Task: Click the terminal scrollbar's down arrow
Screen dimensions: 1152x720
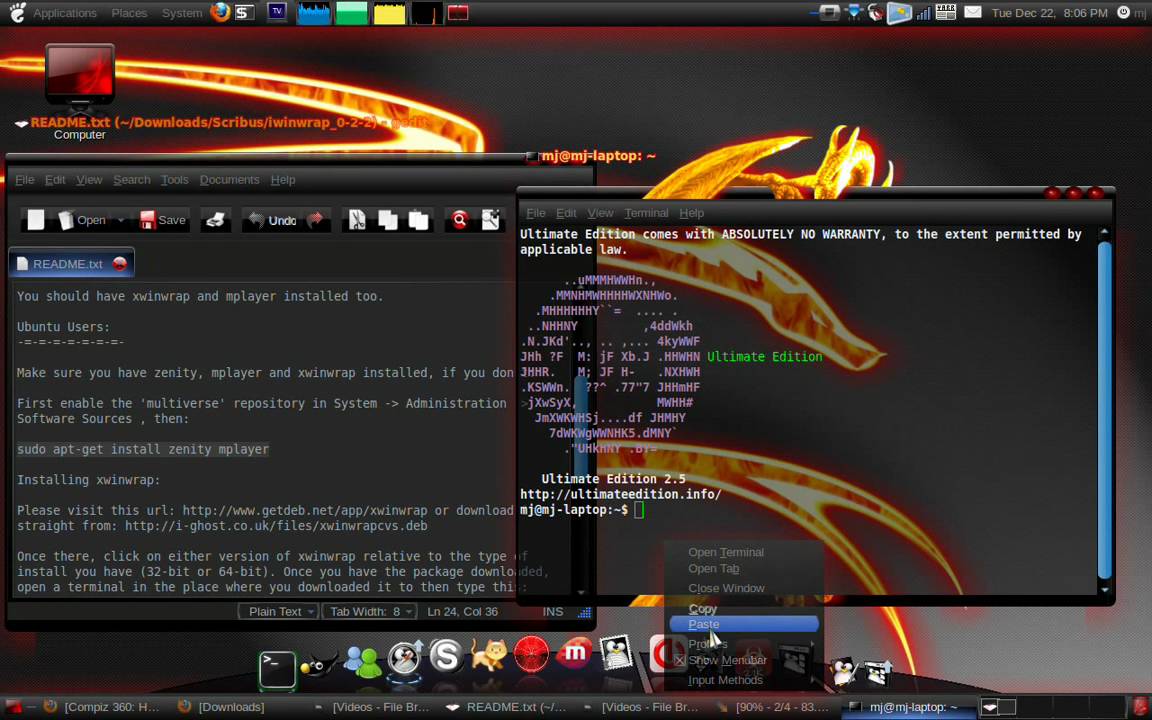Action: [1104, 588]
